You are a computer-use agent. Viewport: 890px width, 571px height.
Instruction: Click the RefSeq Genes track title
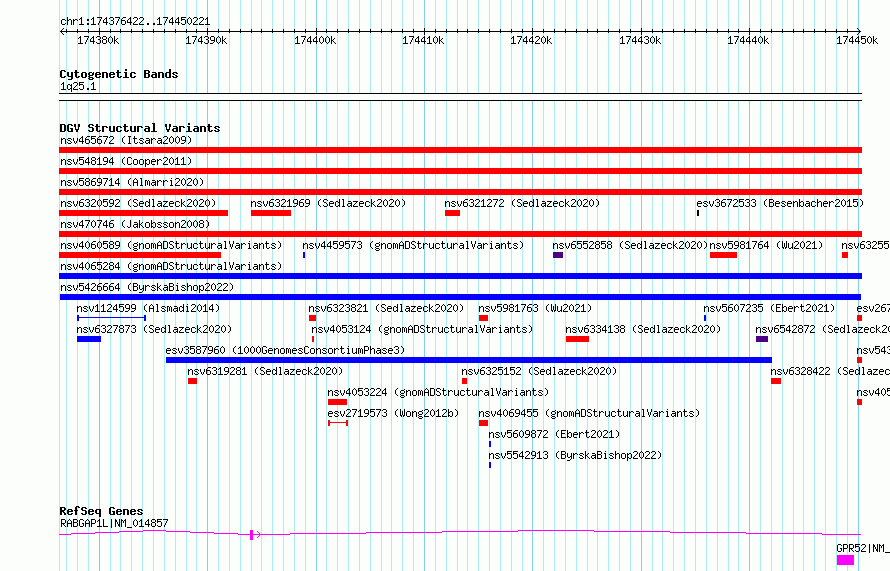(101, 511)
